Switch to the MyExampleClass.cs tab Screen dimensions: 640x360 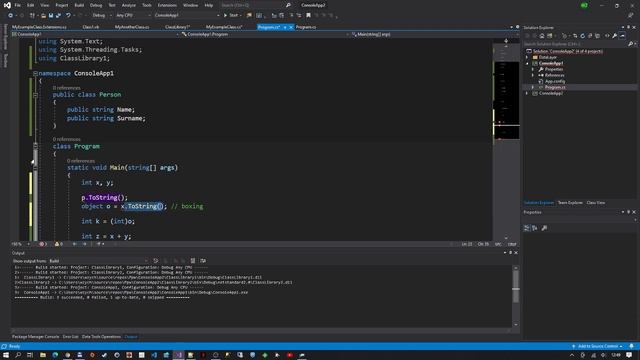224,27
